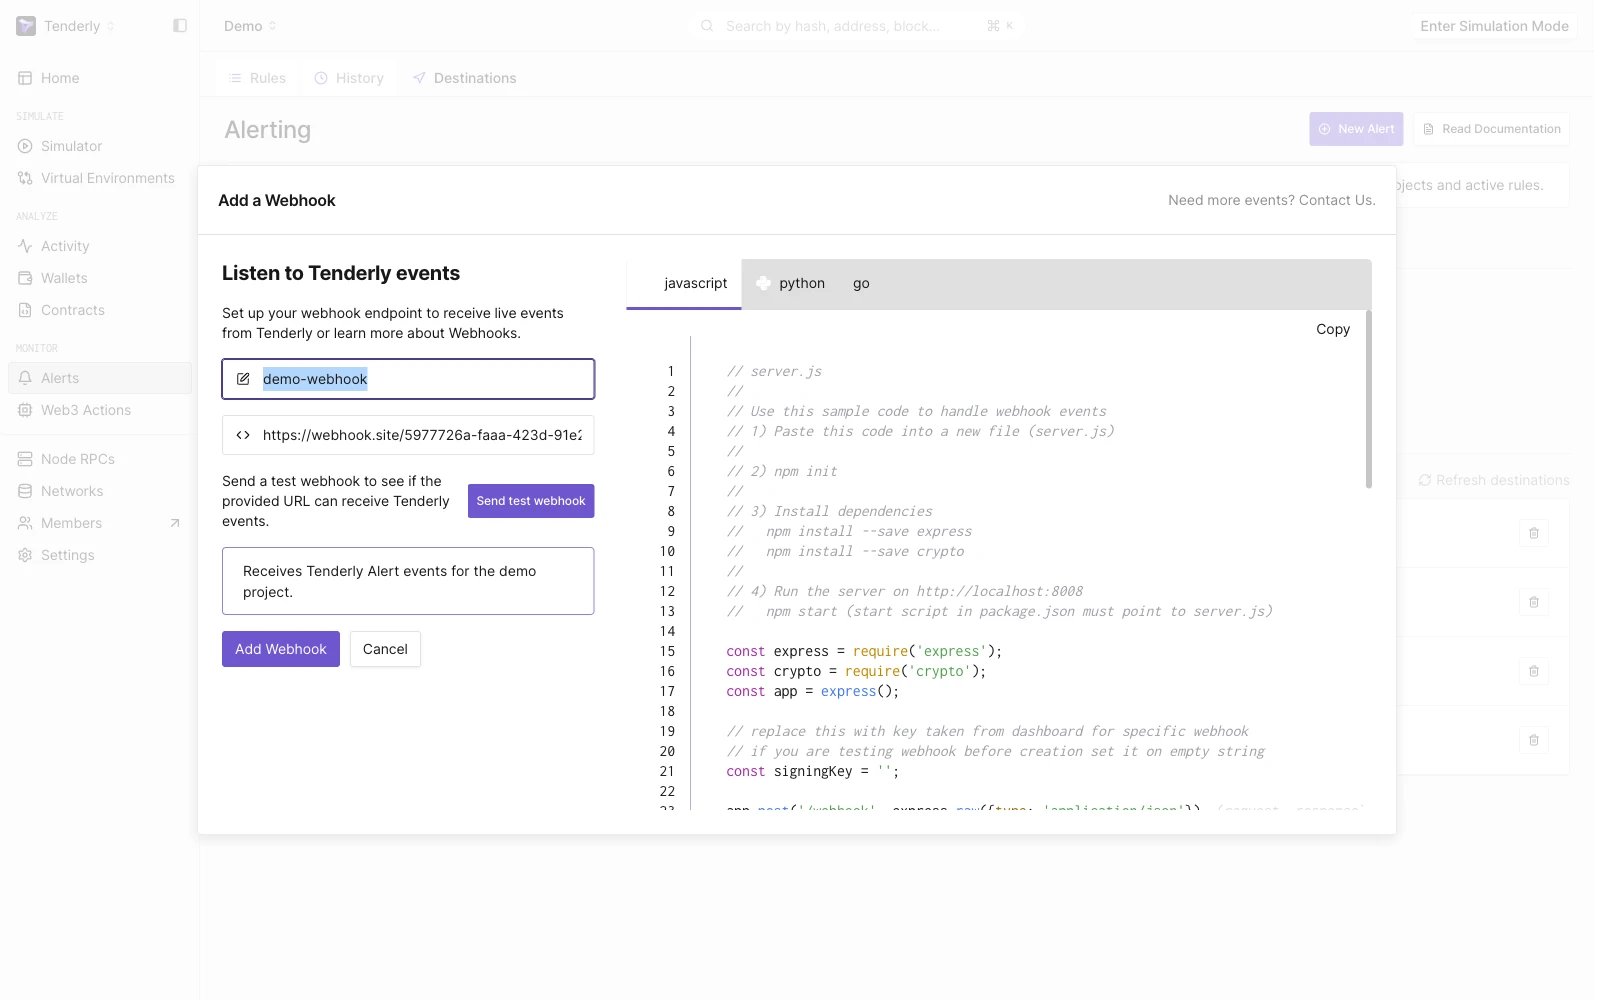Click fourth destination trash icon
This screenshot has width=1600, height=1000.
pos(1533,740)
